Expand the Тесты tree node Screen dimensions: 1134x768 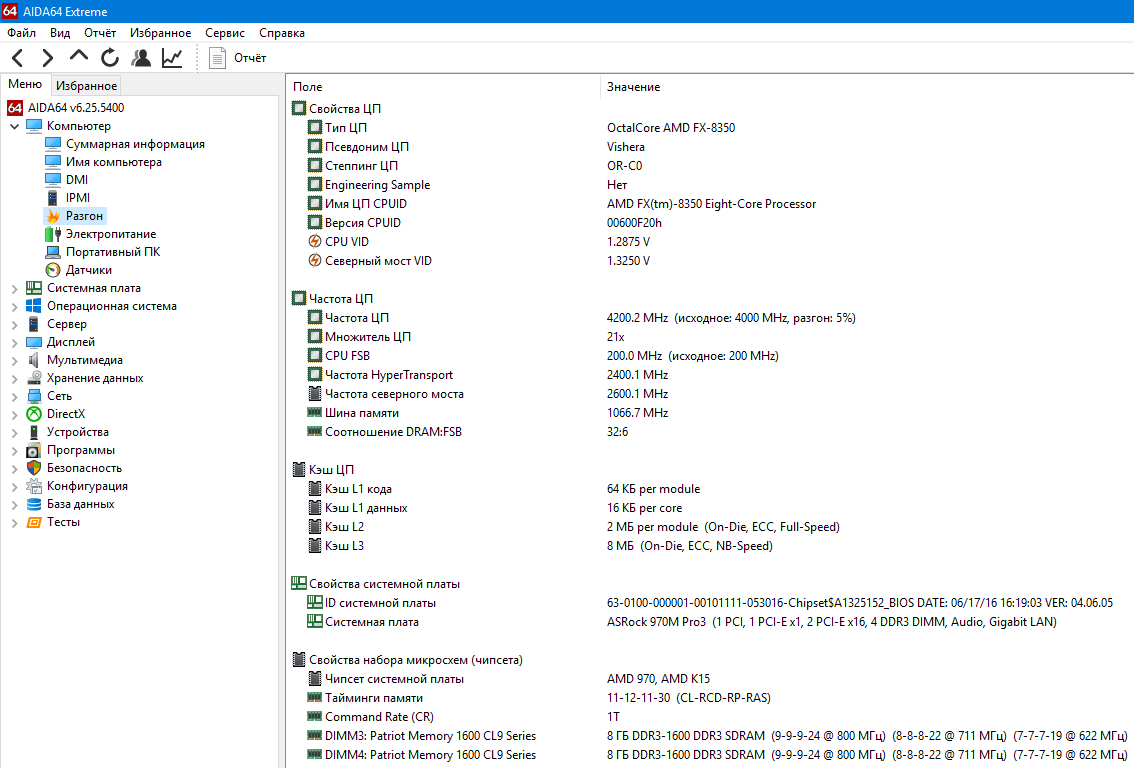point(14,522)
